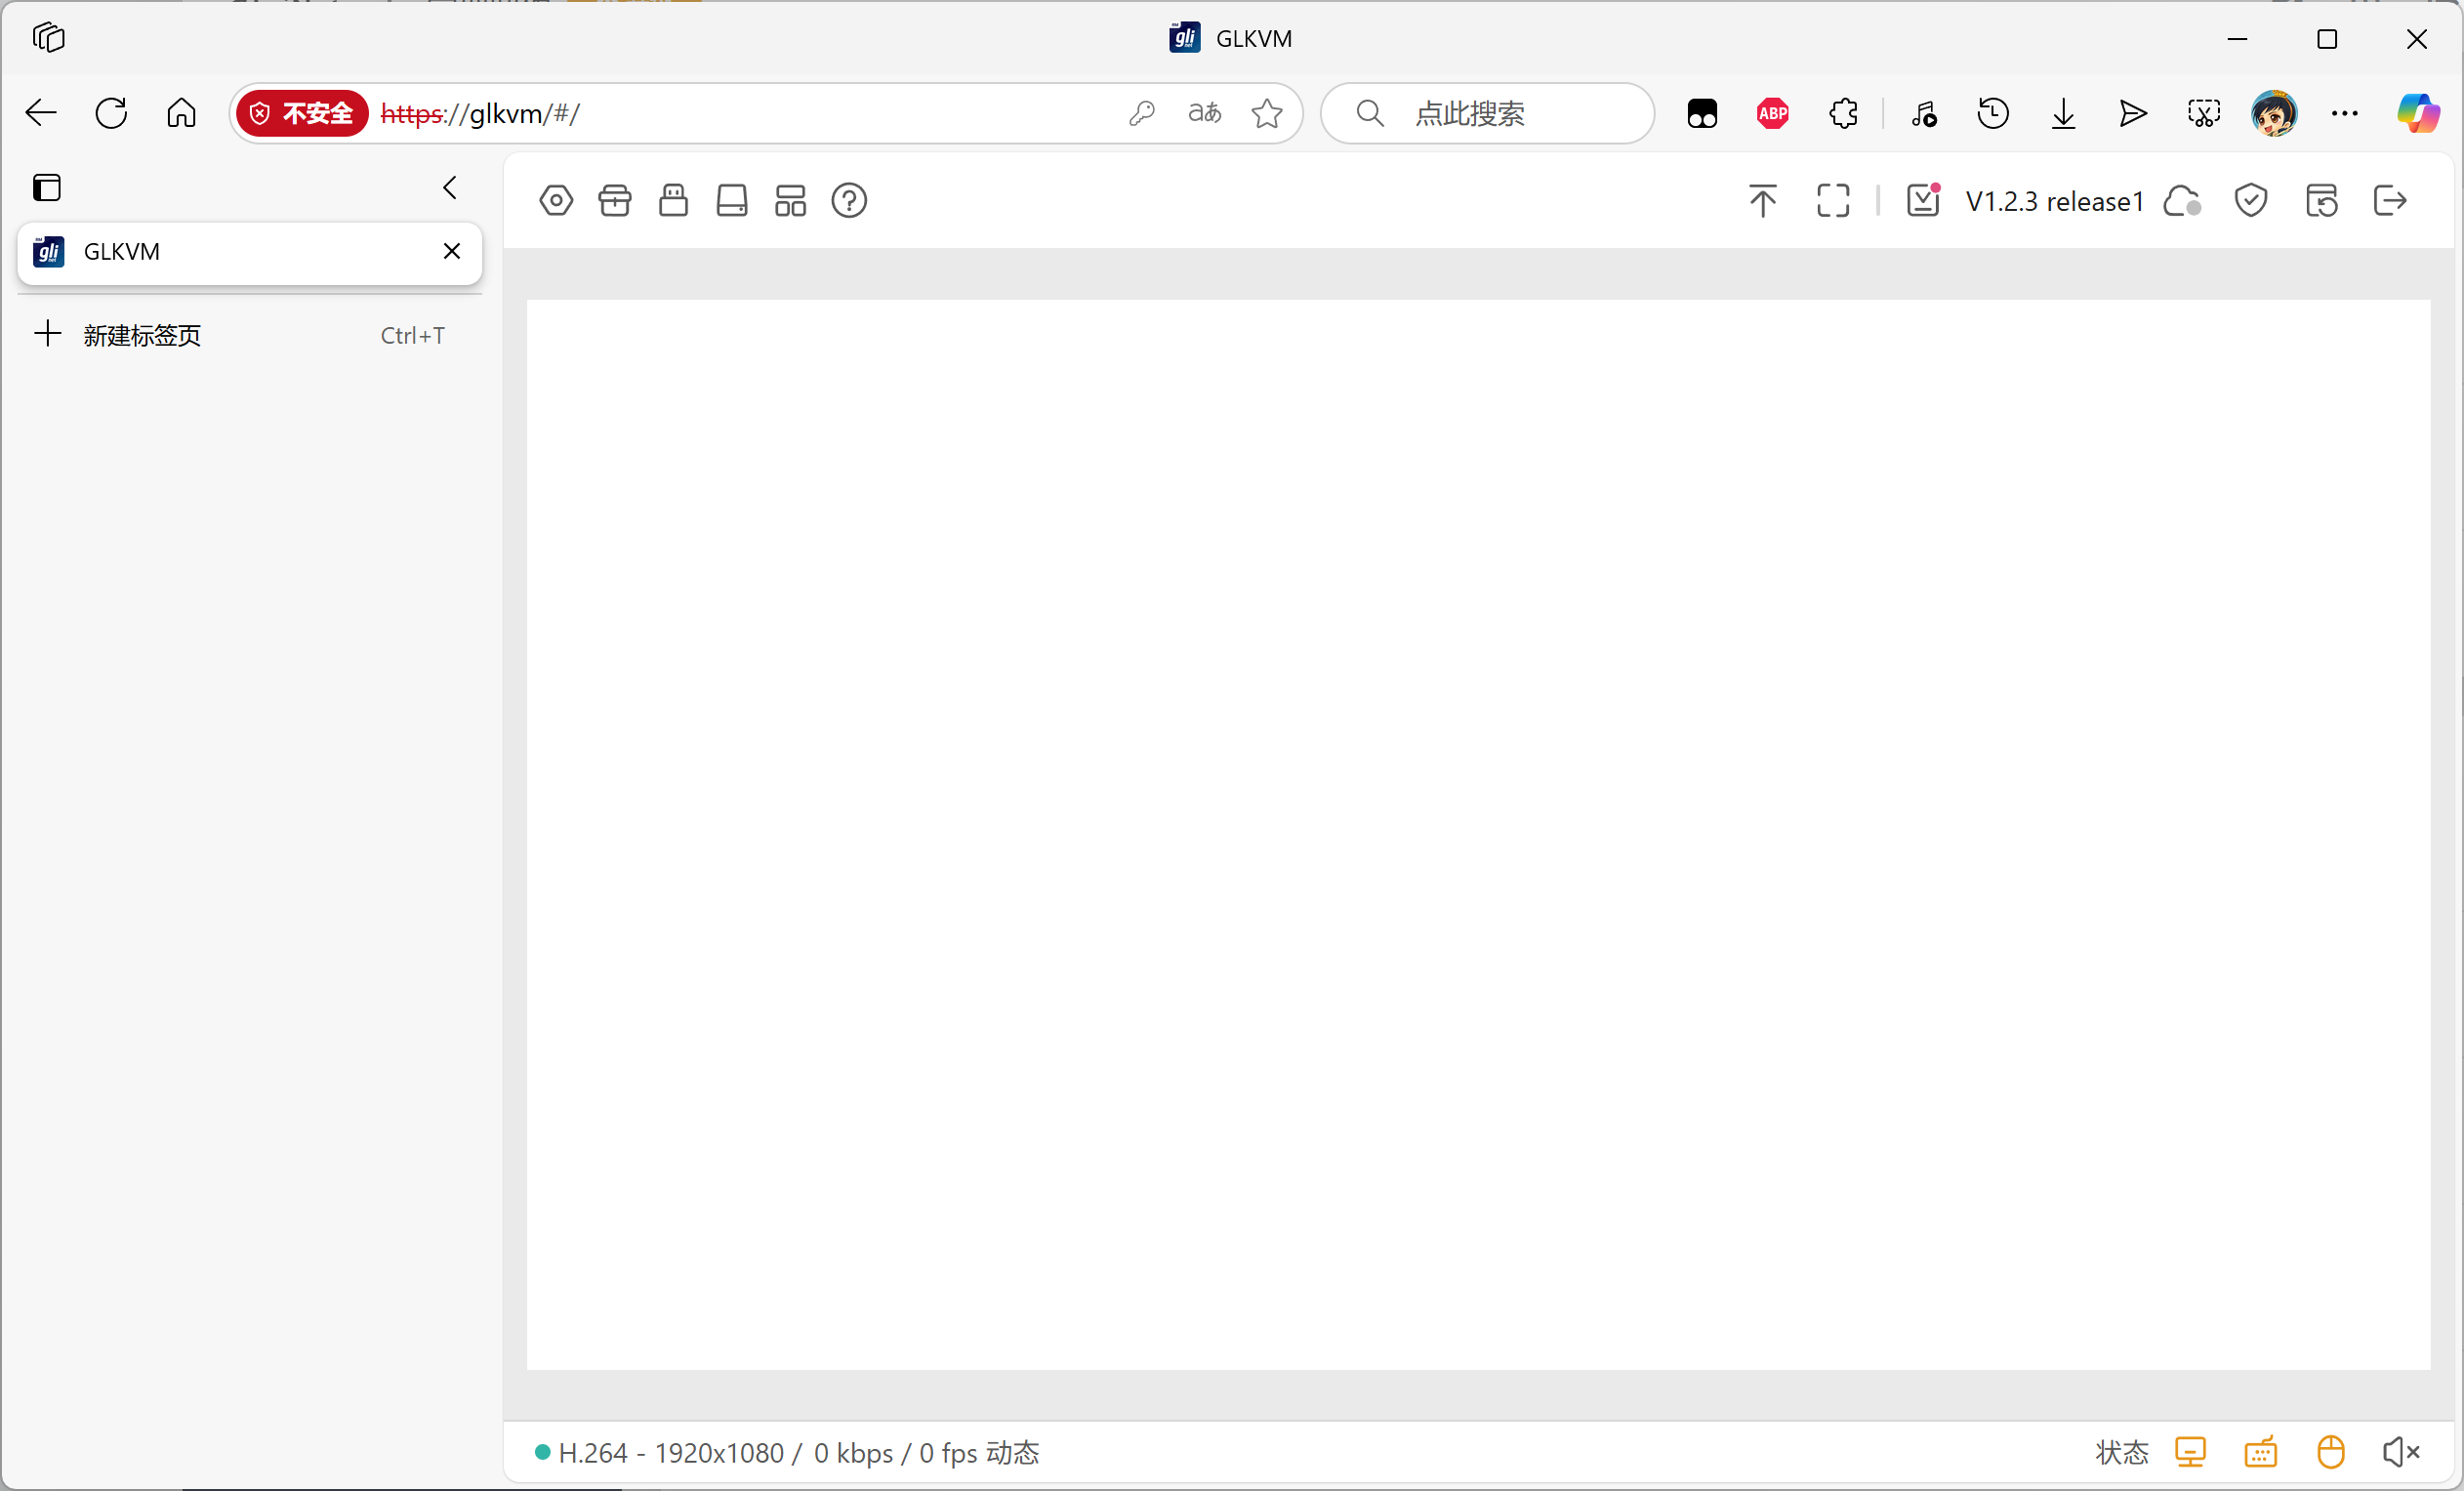
Task: Enter fullscreen mode with the corners icon
Action: pyautogui.click(x=1832, y=201)
